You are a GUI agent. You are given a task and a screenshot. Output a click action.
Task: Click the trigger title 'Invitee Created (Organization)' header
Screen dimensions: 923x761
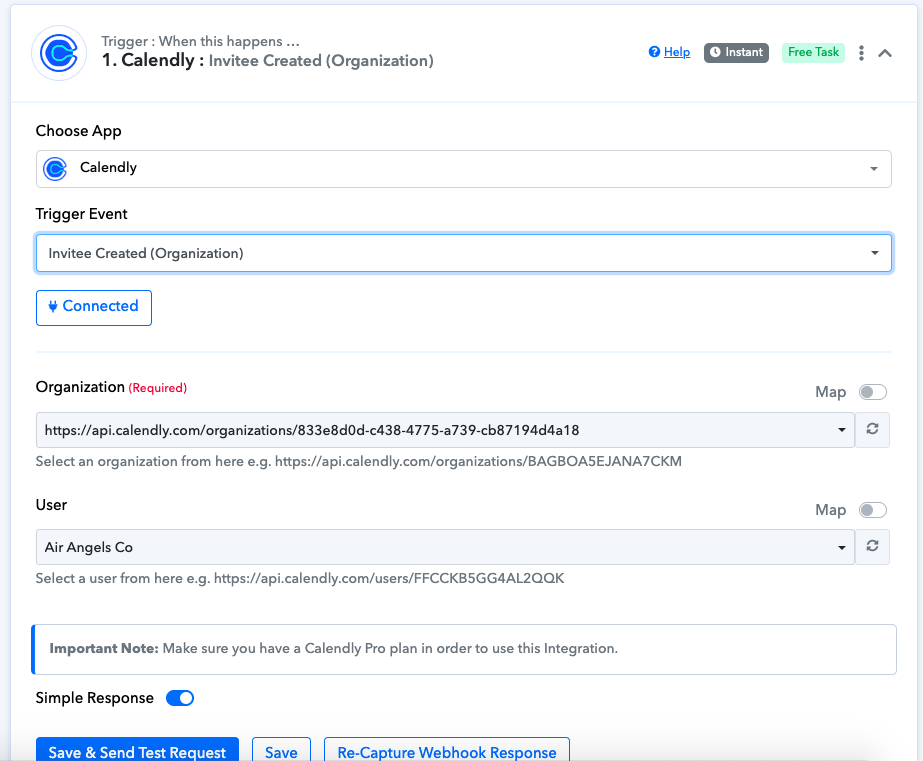click(x=321, y=61)
